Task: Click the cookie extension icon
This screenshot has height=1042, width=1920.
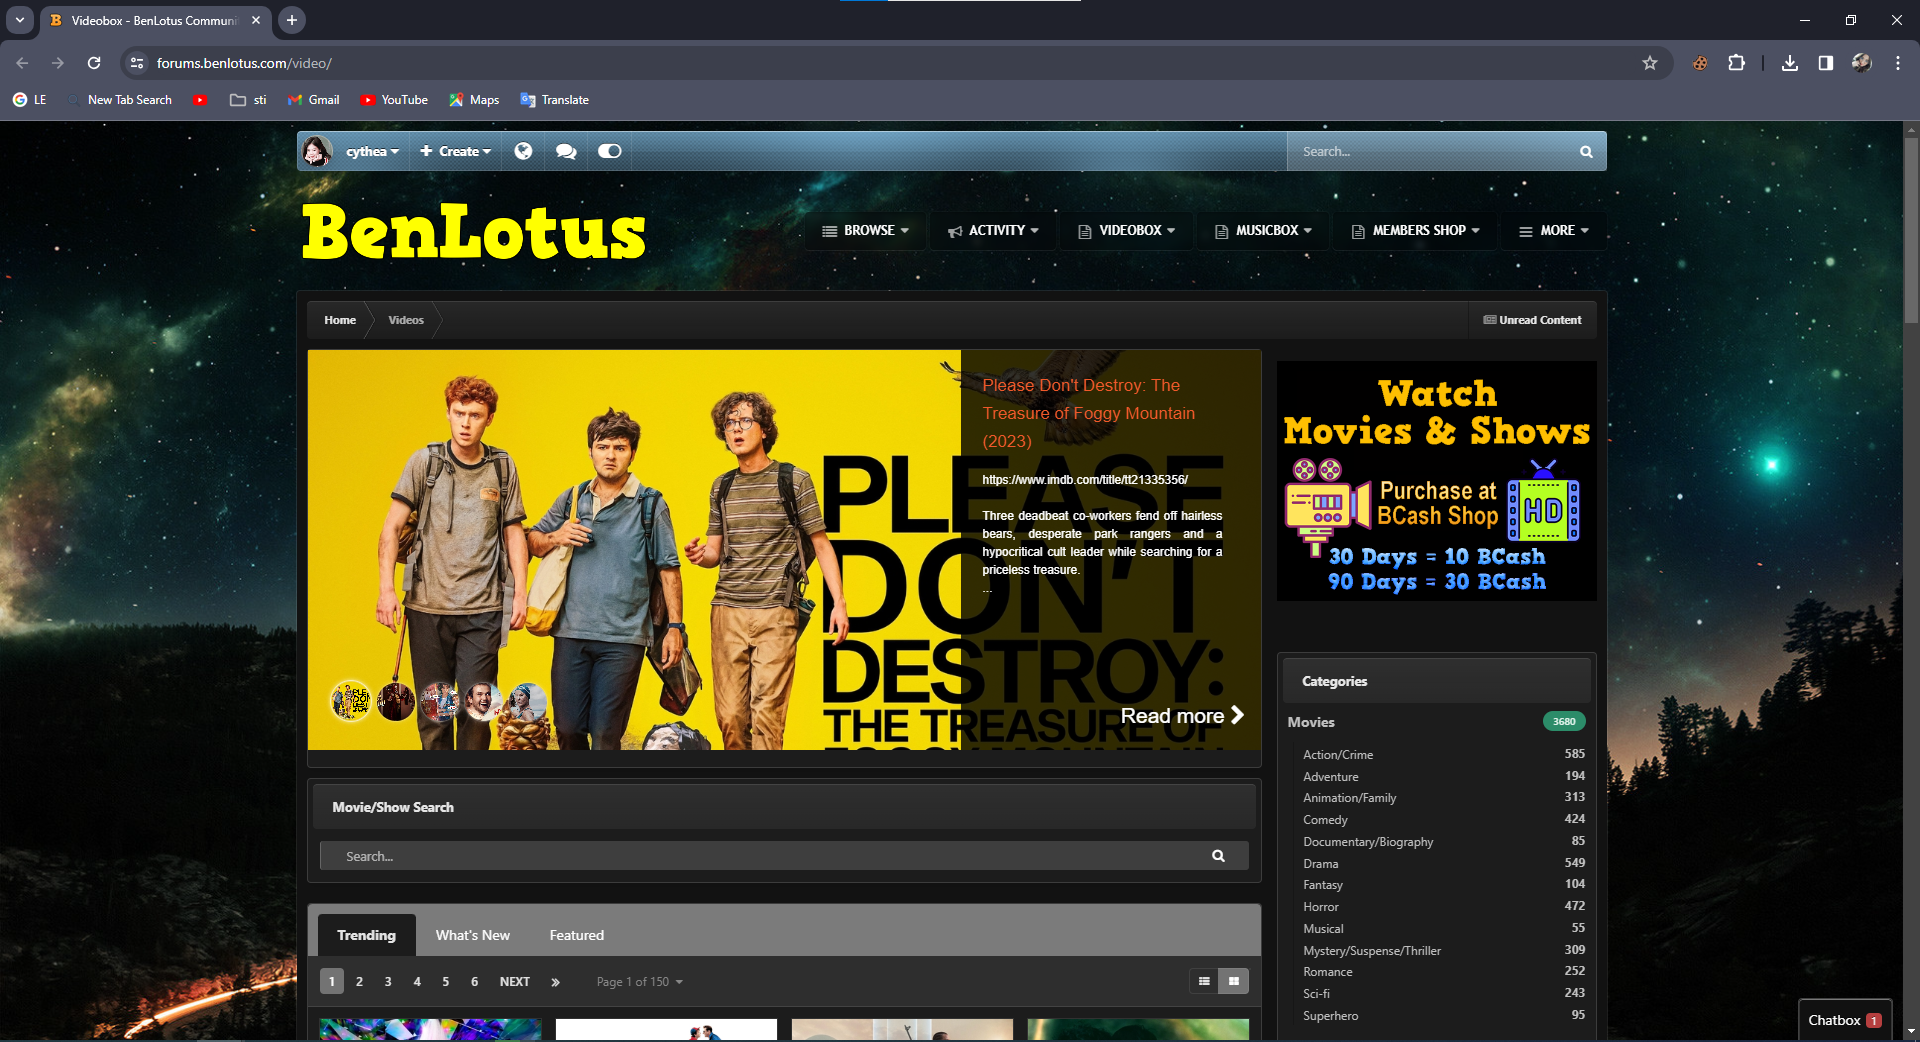Action: (1699, 63)
